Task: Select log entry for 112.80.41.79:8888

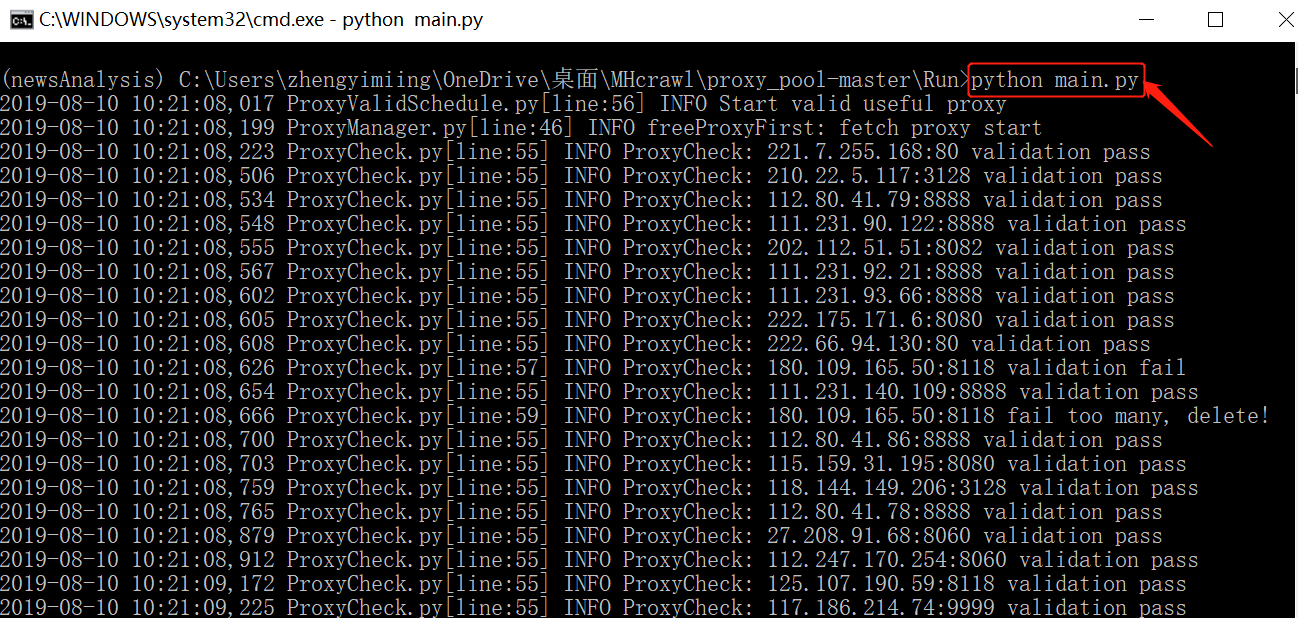Action: point(581,200)
